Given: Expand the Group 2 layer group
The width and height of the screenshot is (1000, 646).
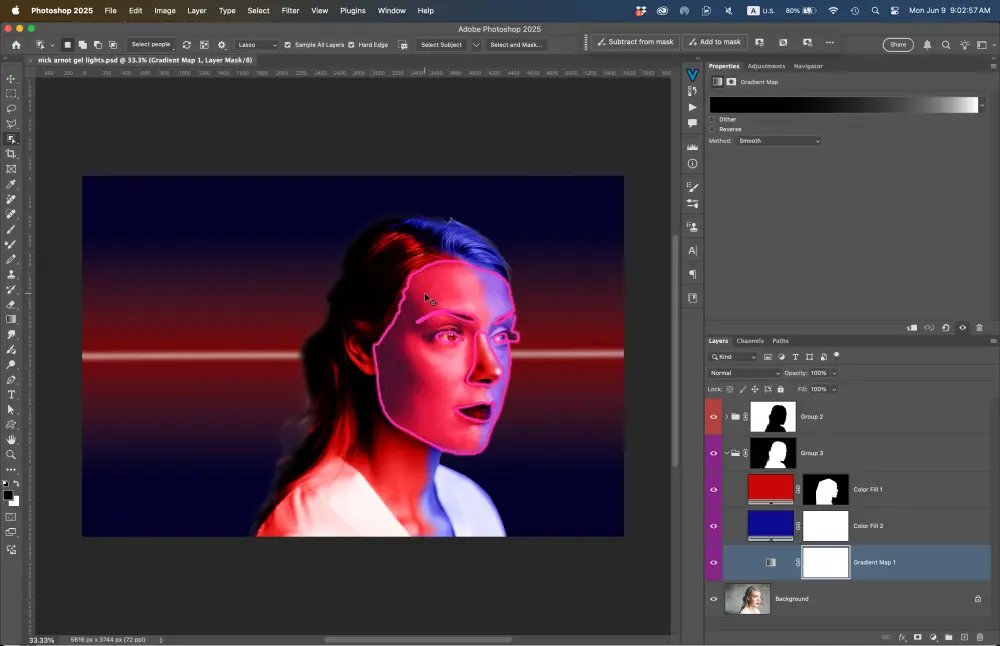Looking at the screenshot, I should pos(726,417).
